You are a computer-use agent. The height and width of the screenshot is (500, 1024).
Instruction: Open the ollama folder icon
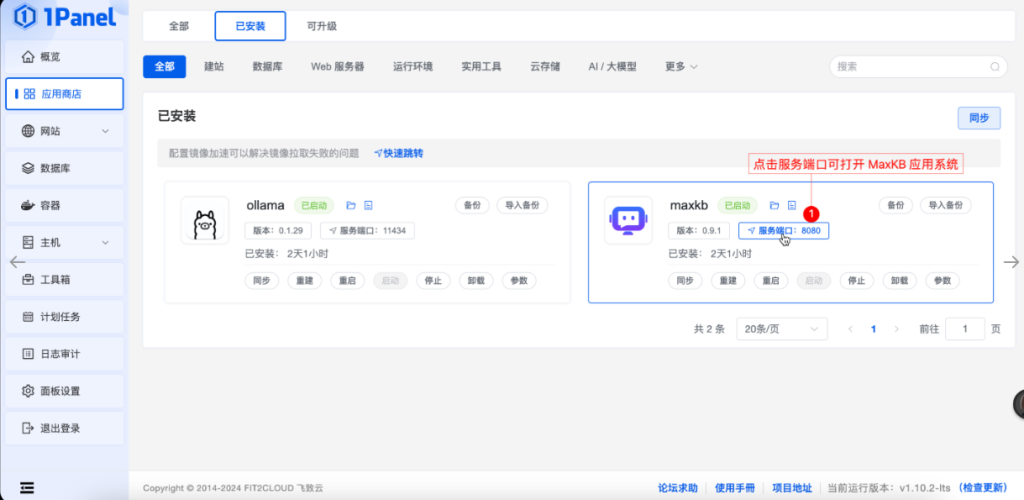[x=351, y=206]
